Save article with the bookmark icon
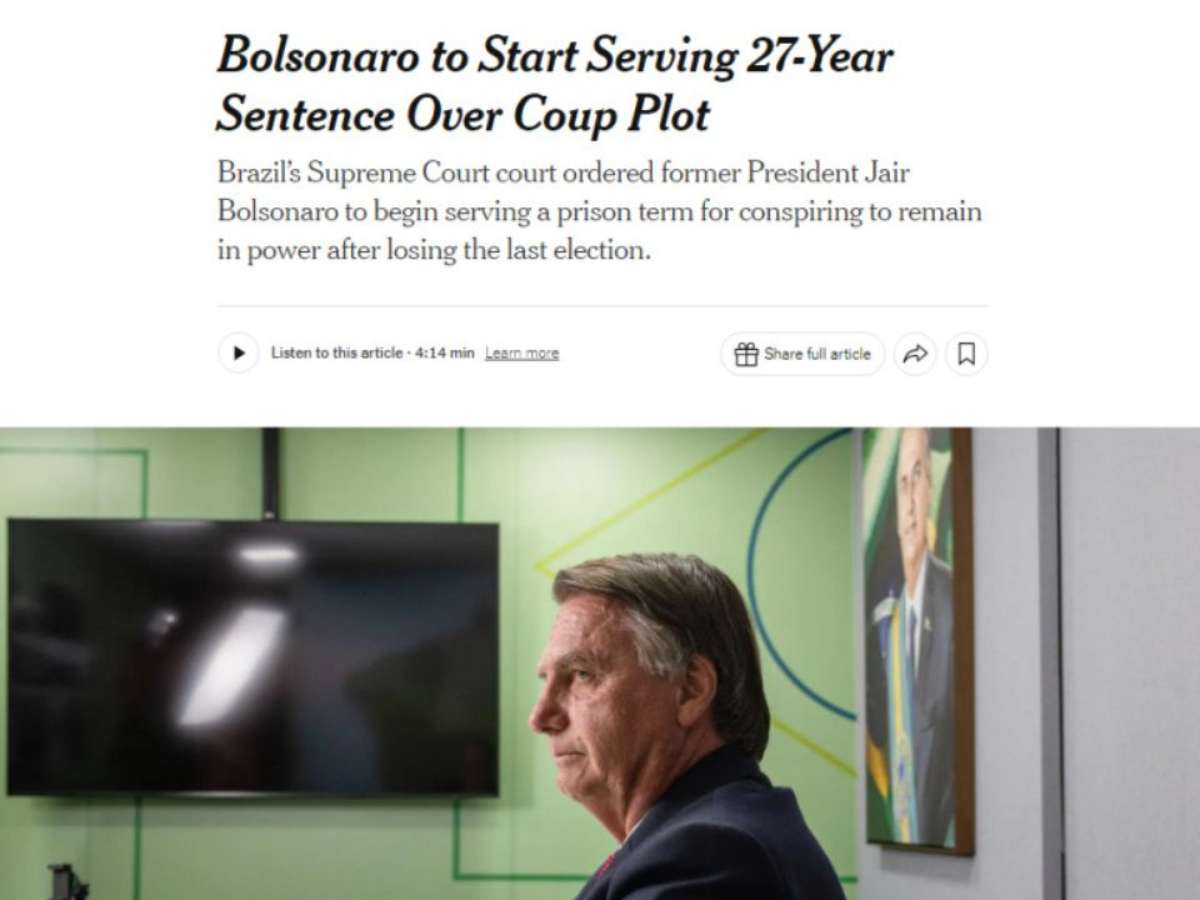 [966, 354]
